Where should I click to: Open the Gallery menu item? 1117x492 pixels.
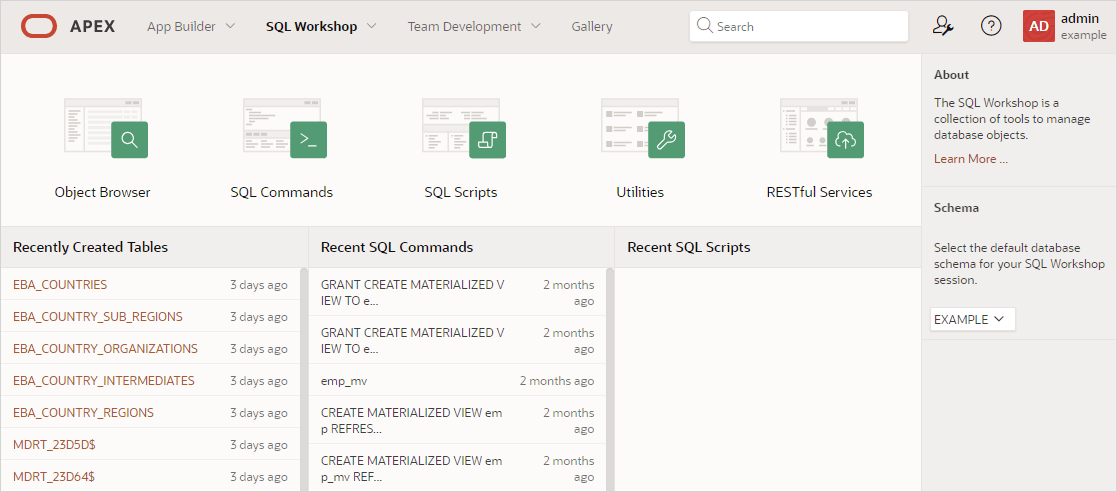click(x=591, y=26)
